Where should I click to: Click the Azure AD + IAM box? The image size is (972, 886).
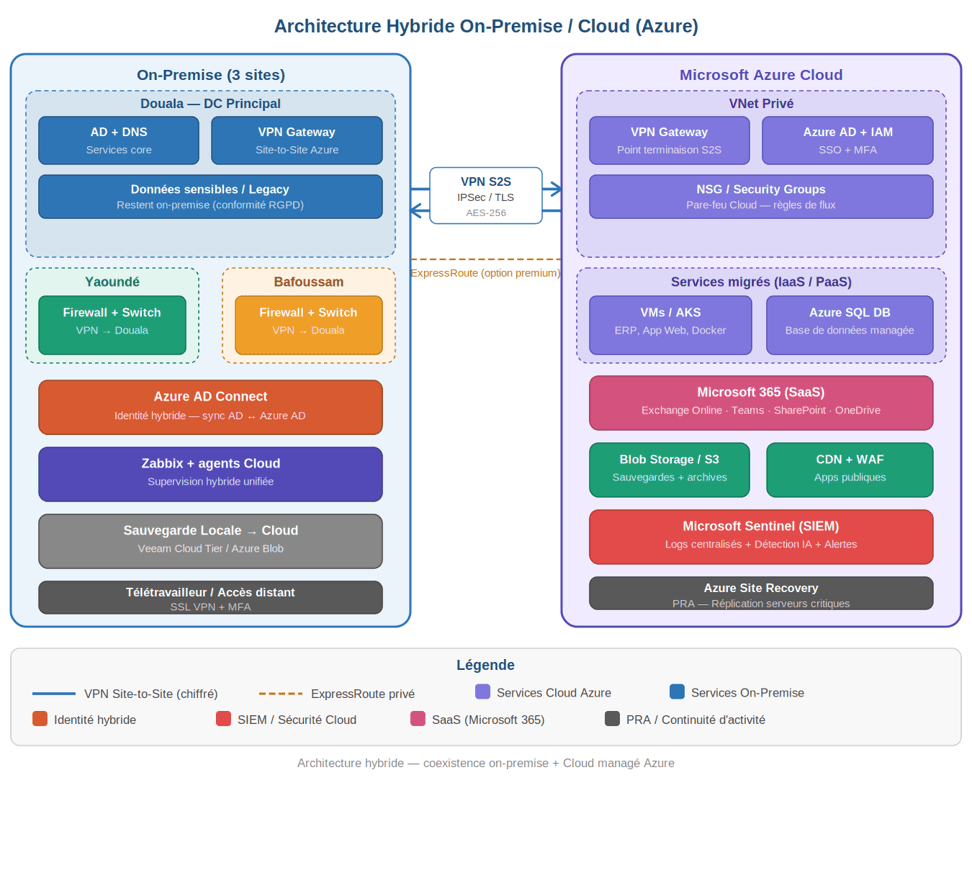[847, 140]
